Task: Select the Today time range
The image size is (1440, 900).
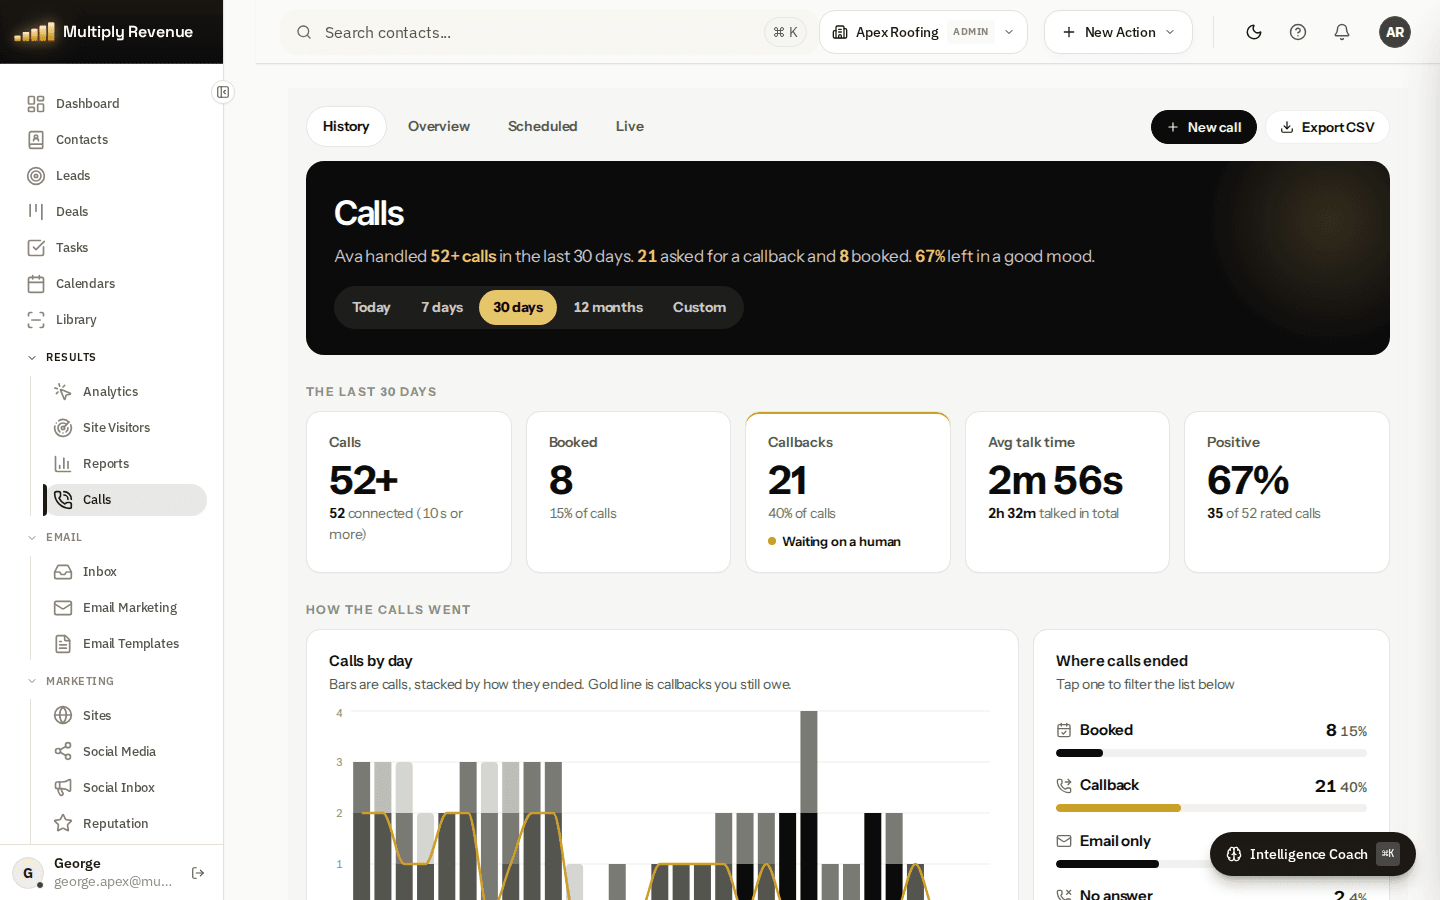Action: 371,307
